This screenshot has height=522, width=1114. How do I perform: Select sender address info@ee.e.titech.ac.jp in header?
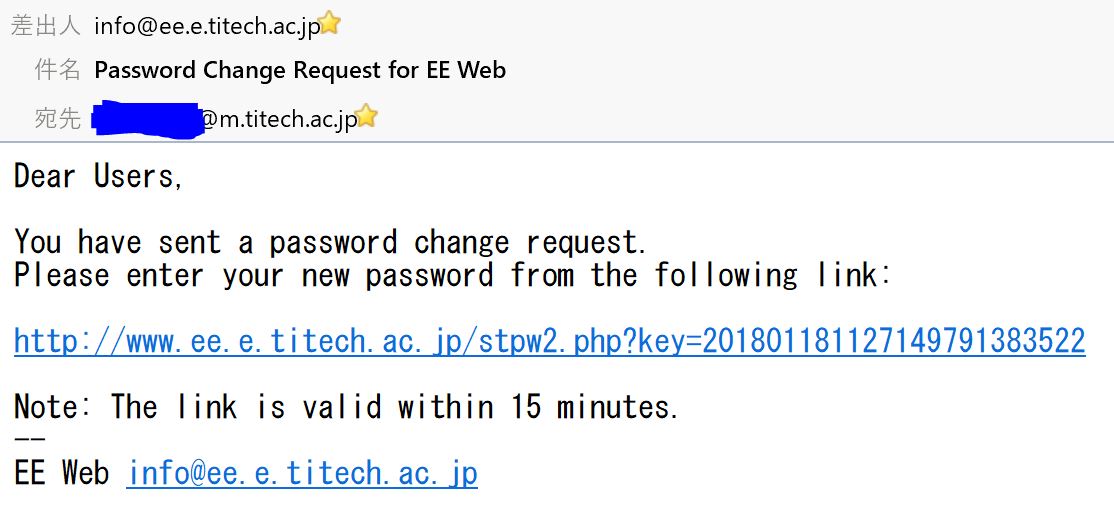(x=207, y=26)
